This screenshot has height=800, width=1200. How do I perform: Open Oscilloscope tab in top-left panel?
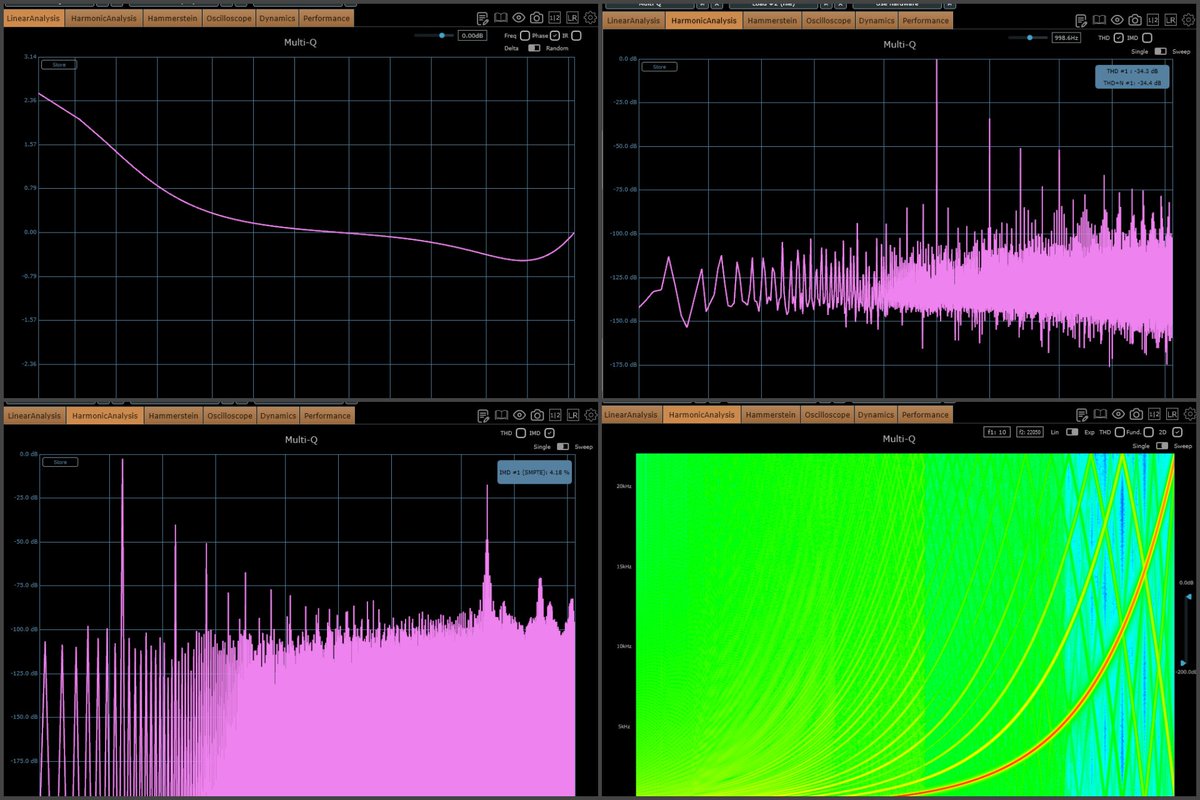pos(229,18)
